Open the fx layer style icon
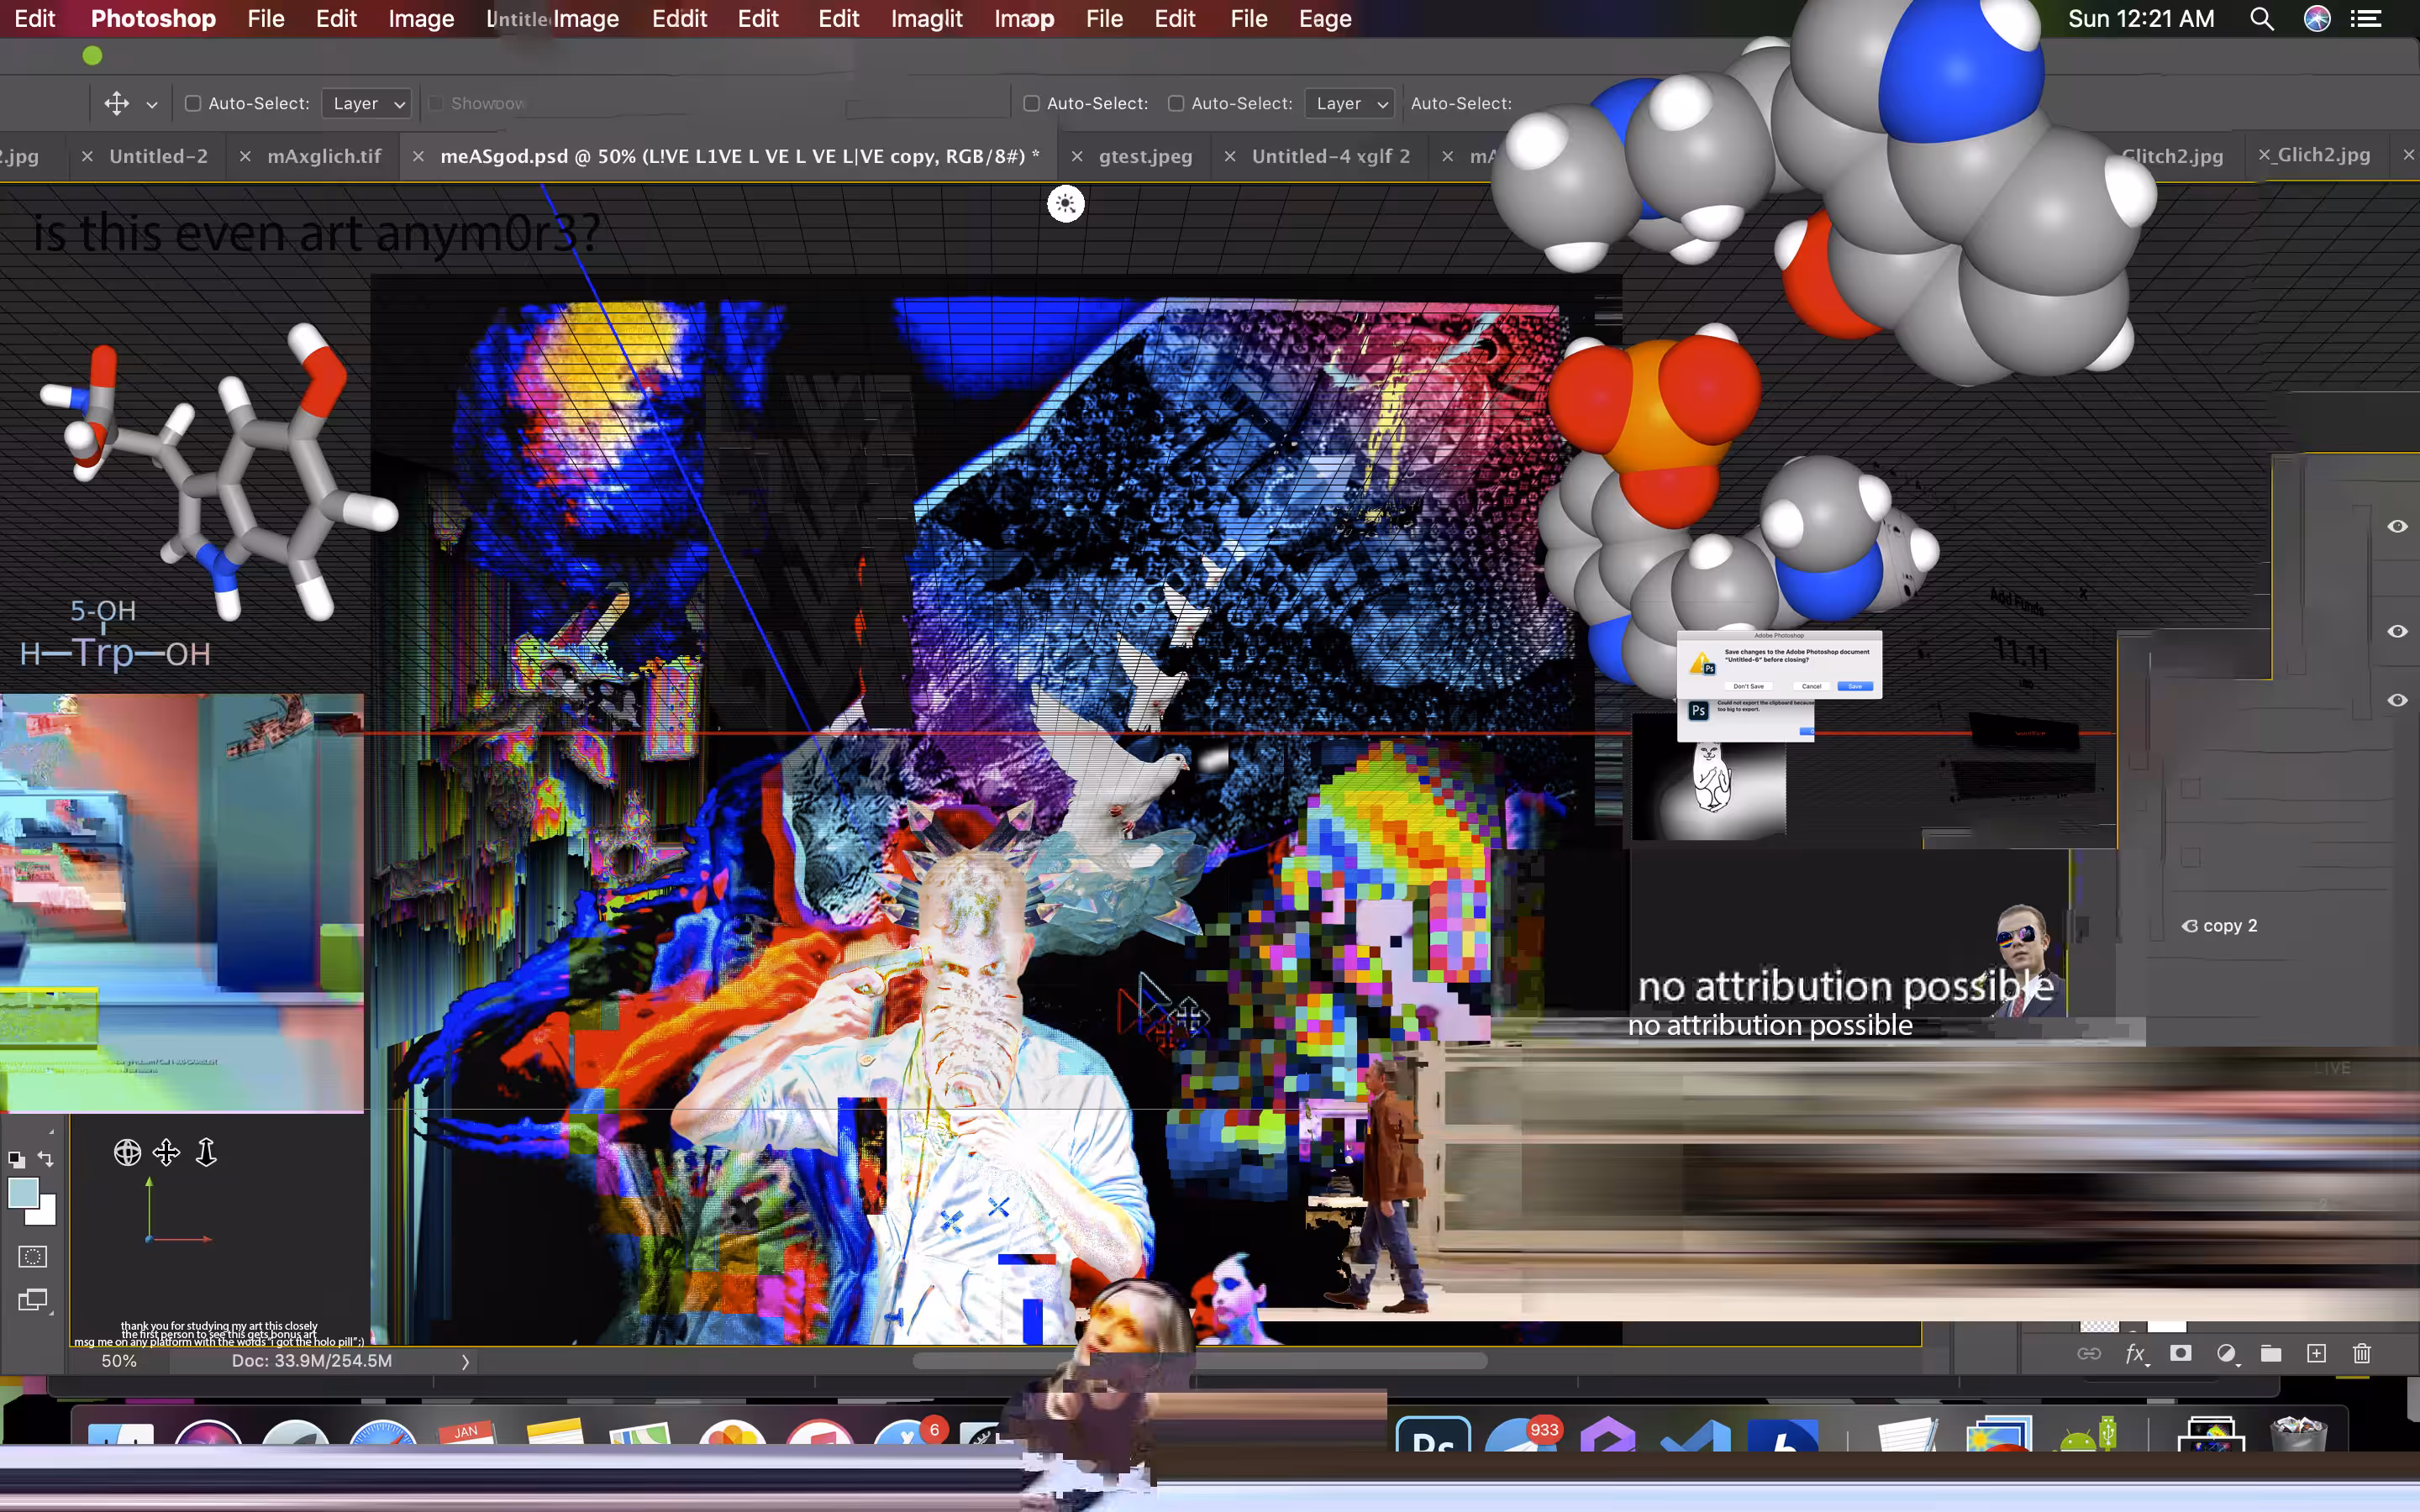 2135,1353
